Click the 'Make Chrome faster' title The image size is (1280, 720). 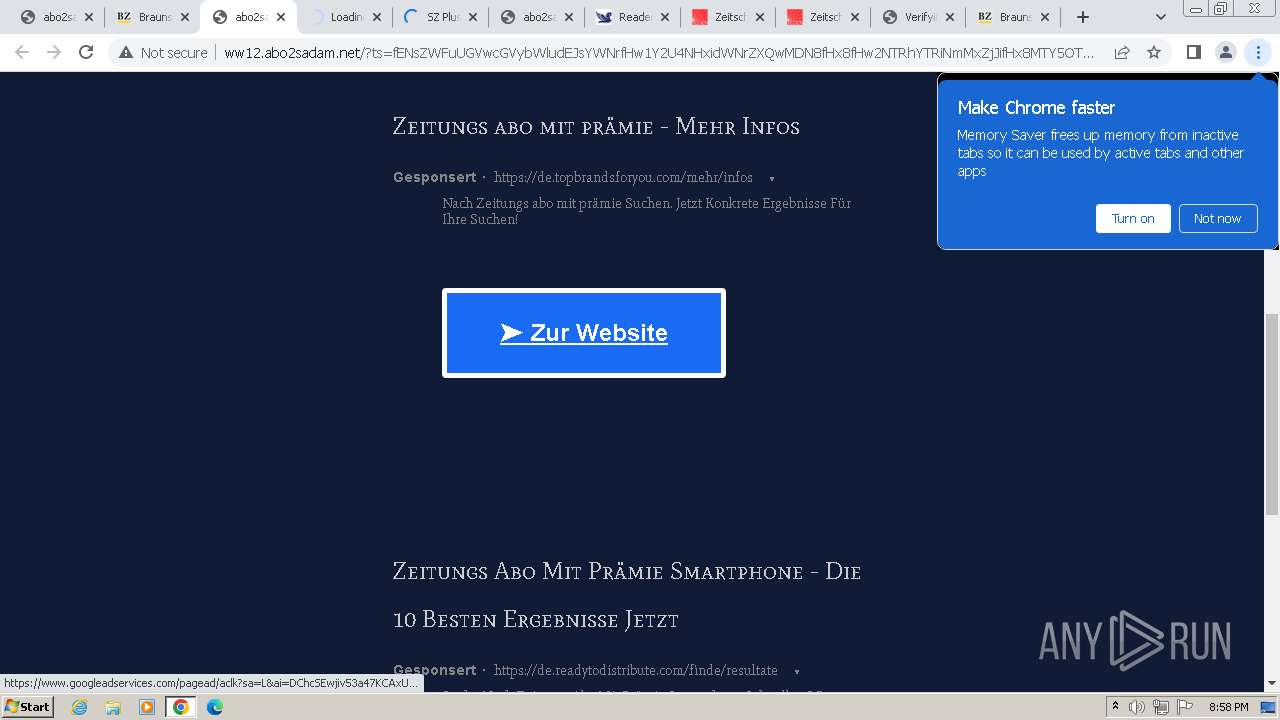pos(1036,107)
